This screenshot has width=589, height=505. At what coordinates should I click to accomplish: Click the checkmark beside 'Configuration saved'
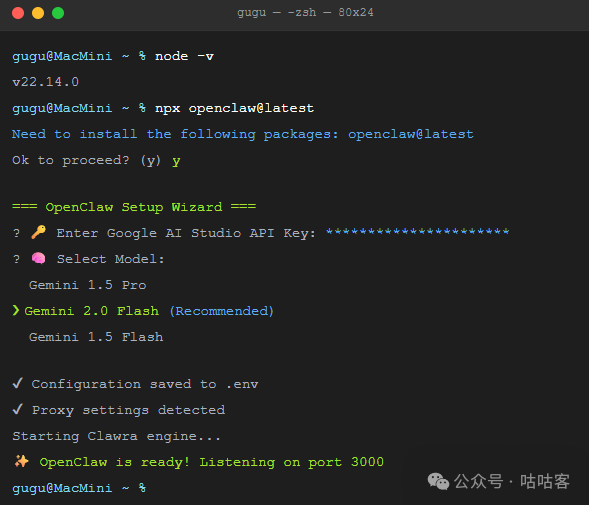pyautogui.click(x=17, y=384)
